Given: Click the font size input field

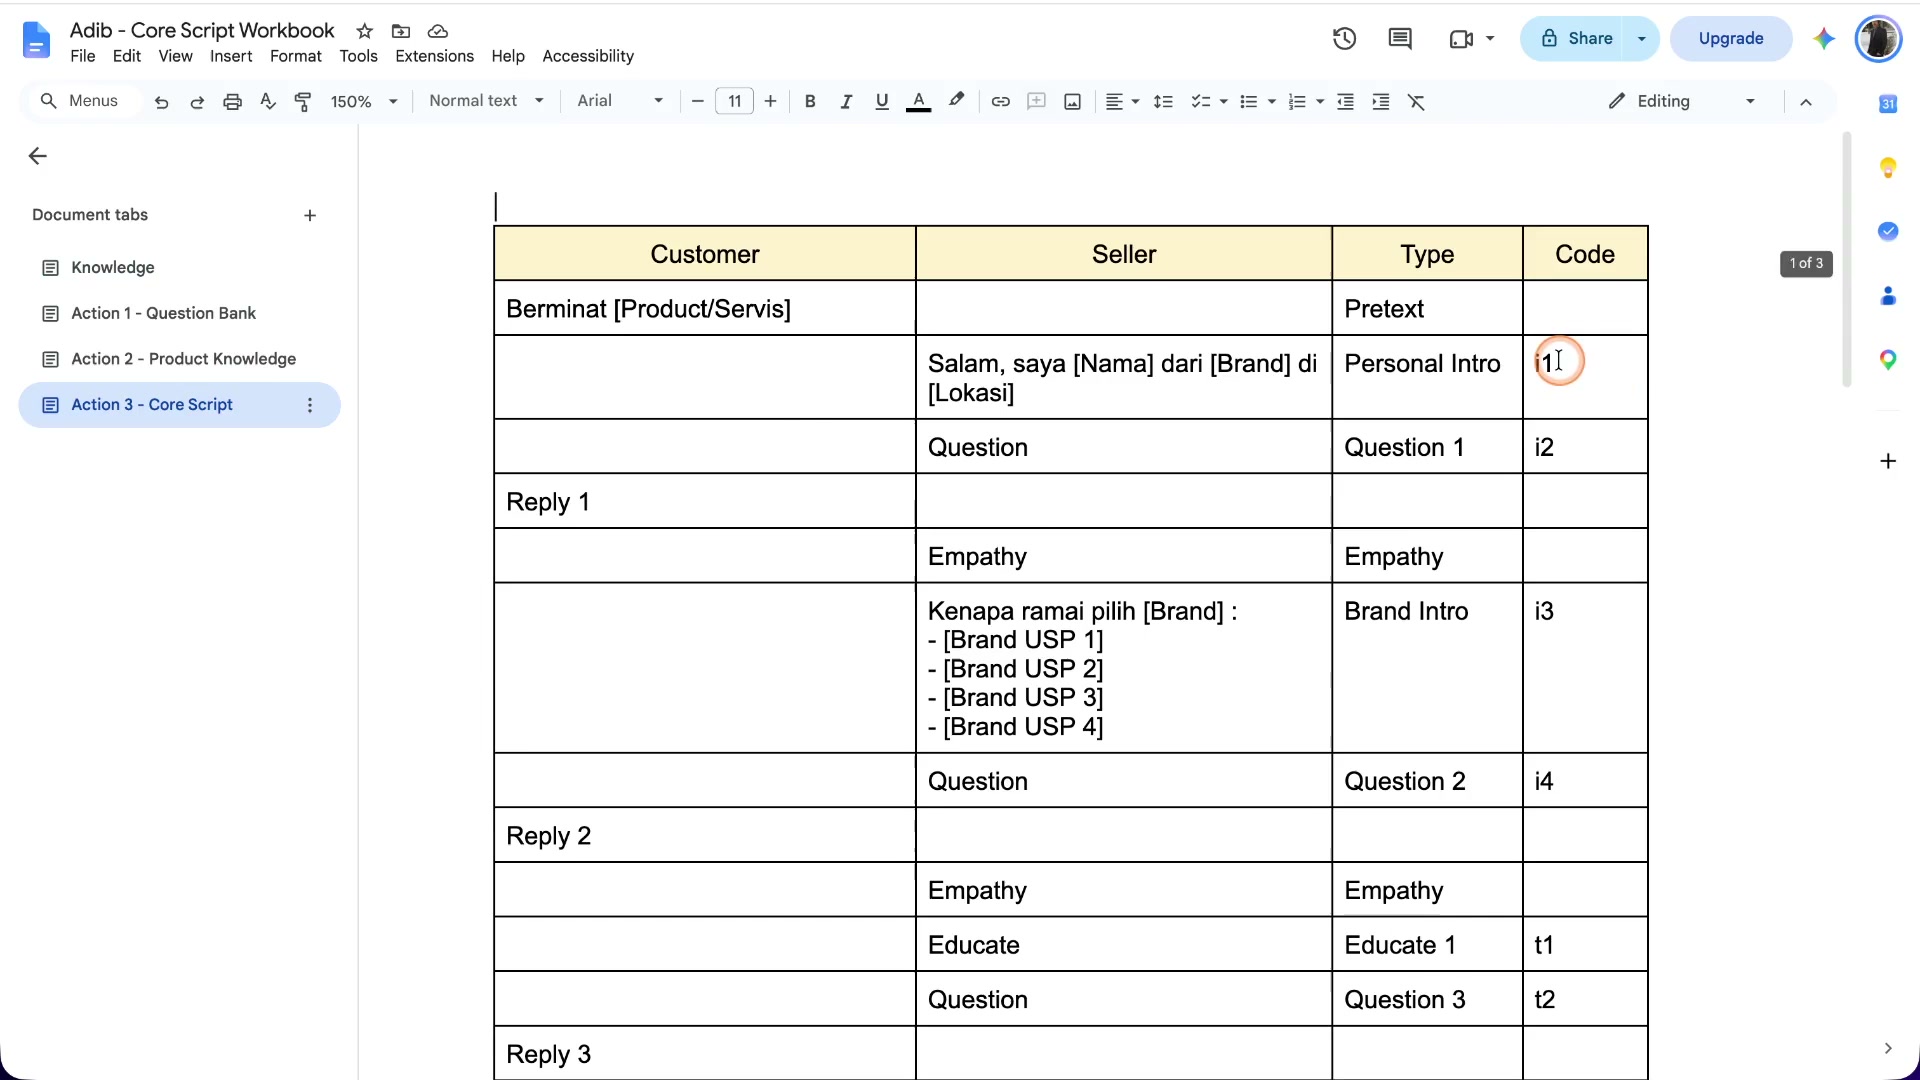Looking at the screenshot, I should point(734,101).
